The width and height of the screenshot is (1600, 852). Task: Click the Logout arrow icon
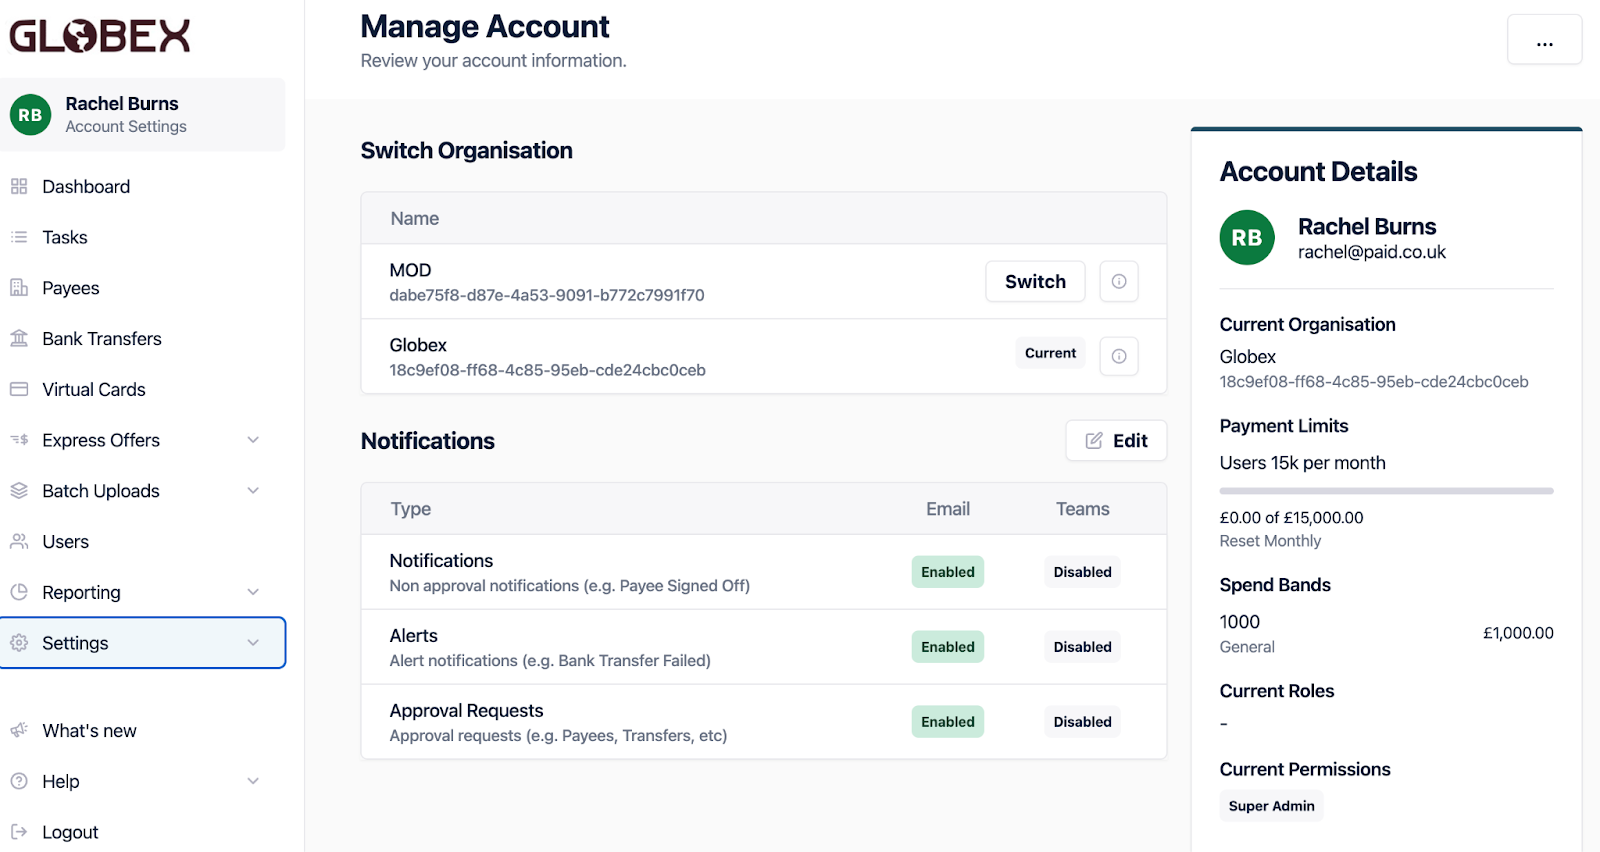tap(19, 832)
